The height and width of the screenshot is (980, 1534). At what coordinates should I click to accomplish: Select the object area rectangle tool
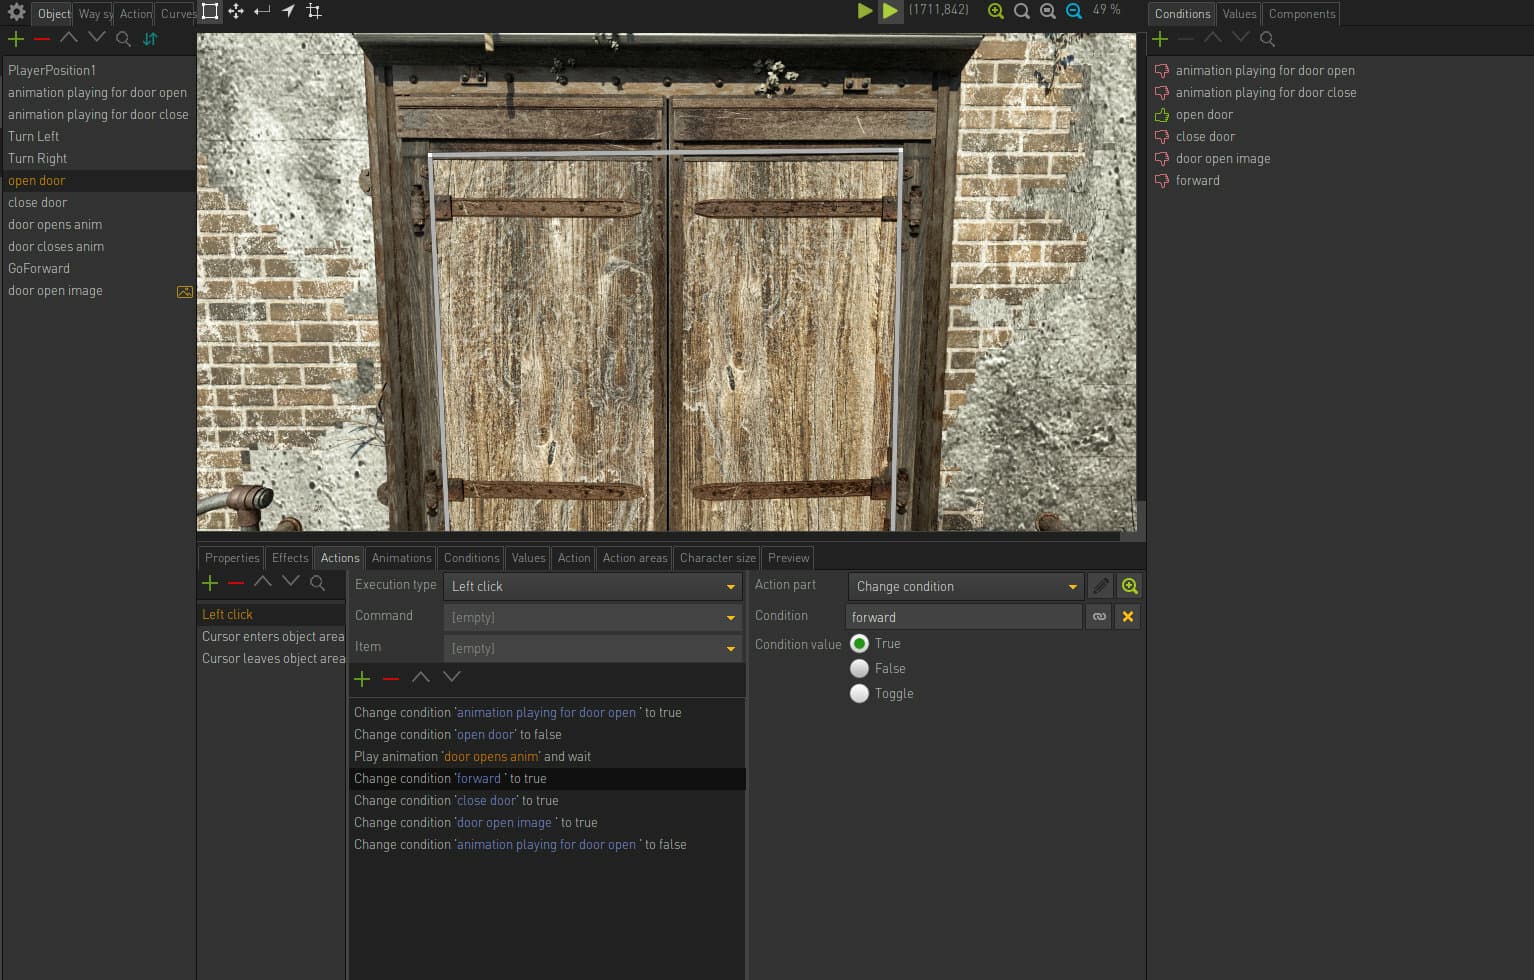pyautogui.click(x=210, y=11)
